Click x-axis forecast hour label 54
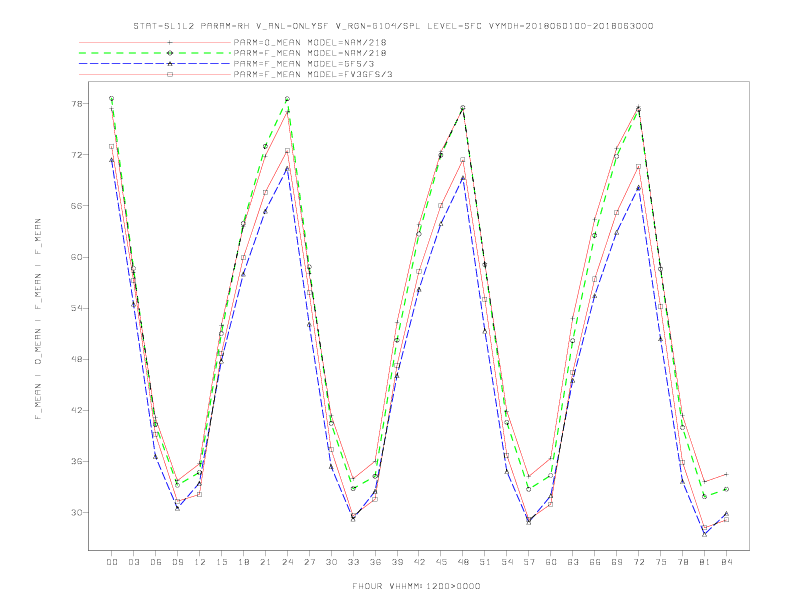This screenshot has width=792, height=612. point(507,562)
